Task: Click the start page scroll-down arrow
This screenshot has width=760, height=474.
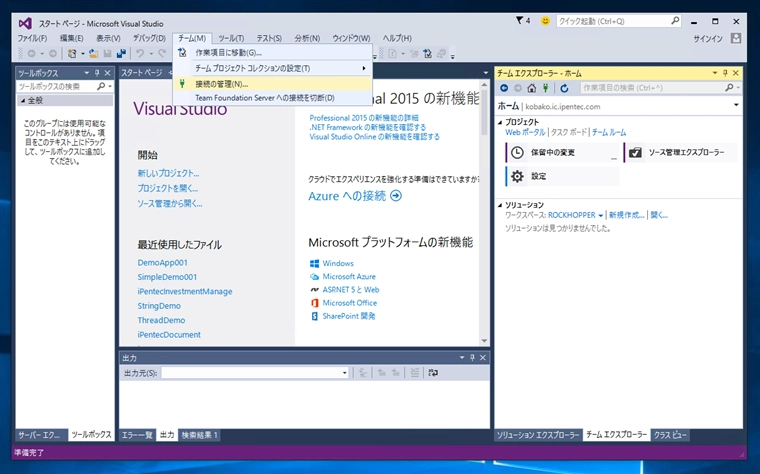Action: point(484,340)
